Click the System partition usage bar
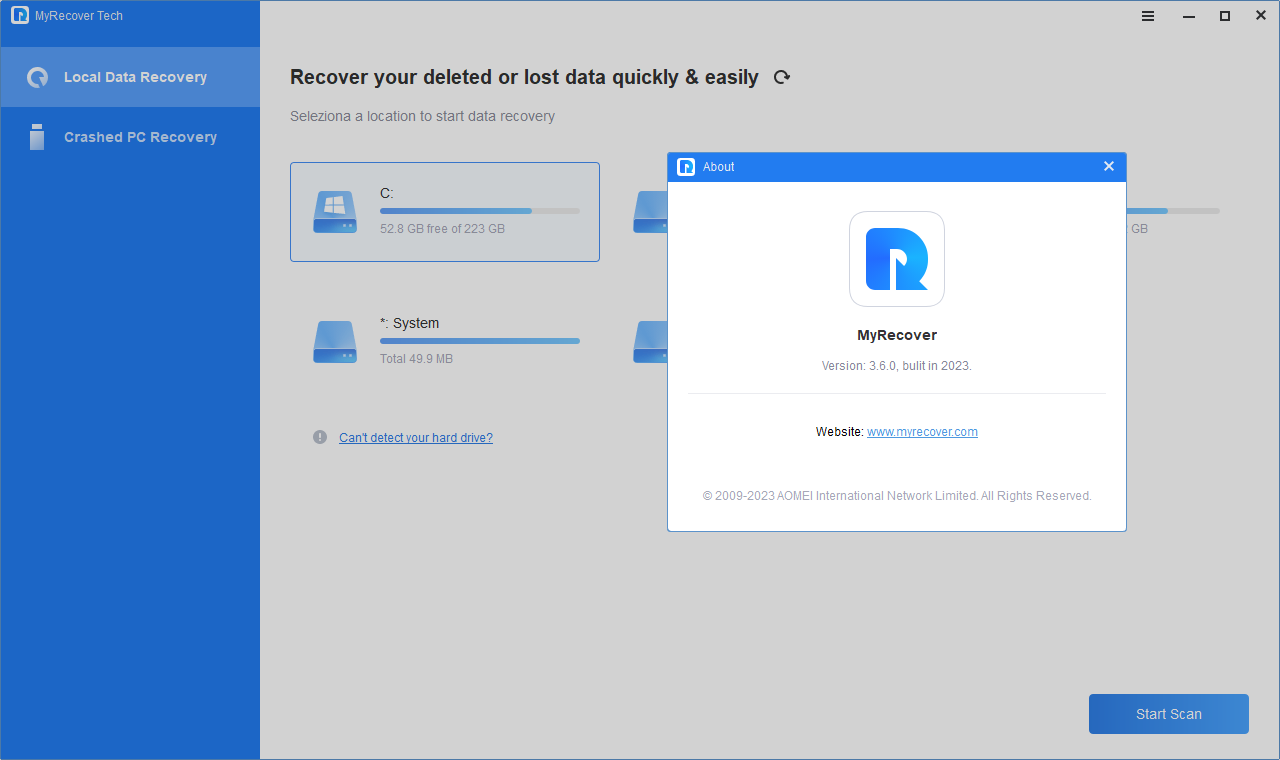Viewport: 1280px width, 760px height. click(480, 341)
